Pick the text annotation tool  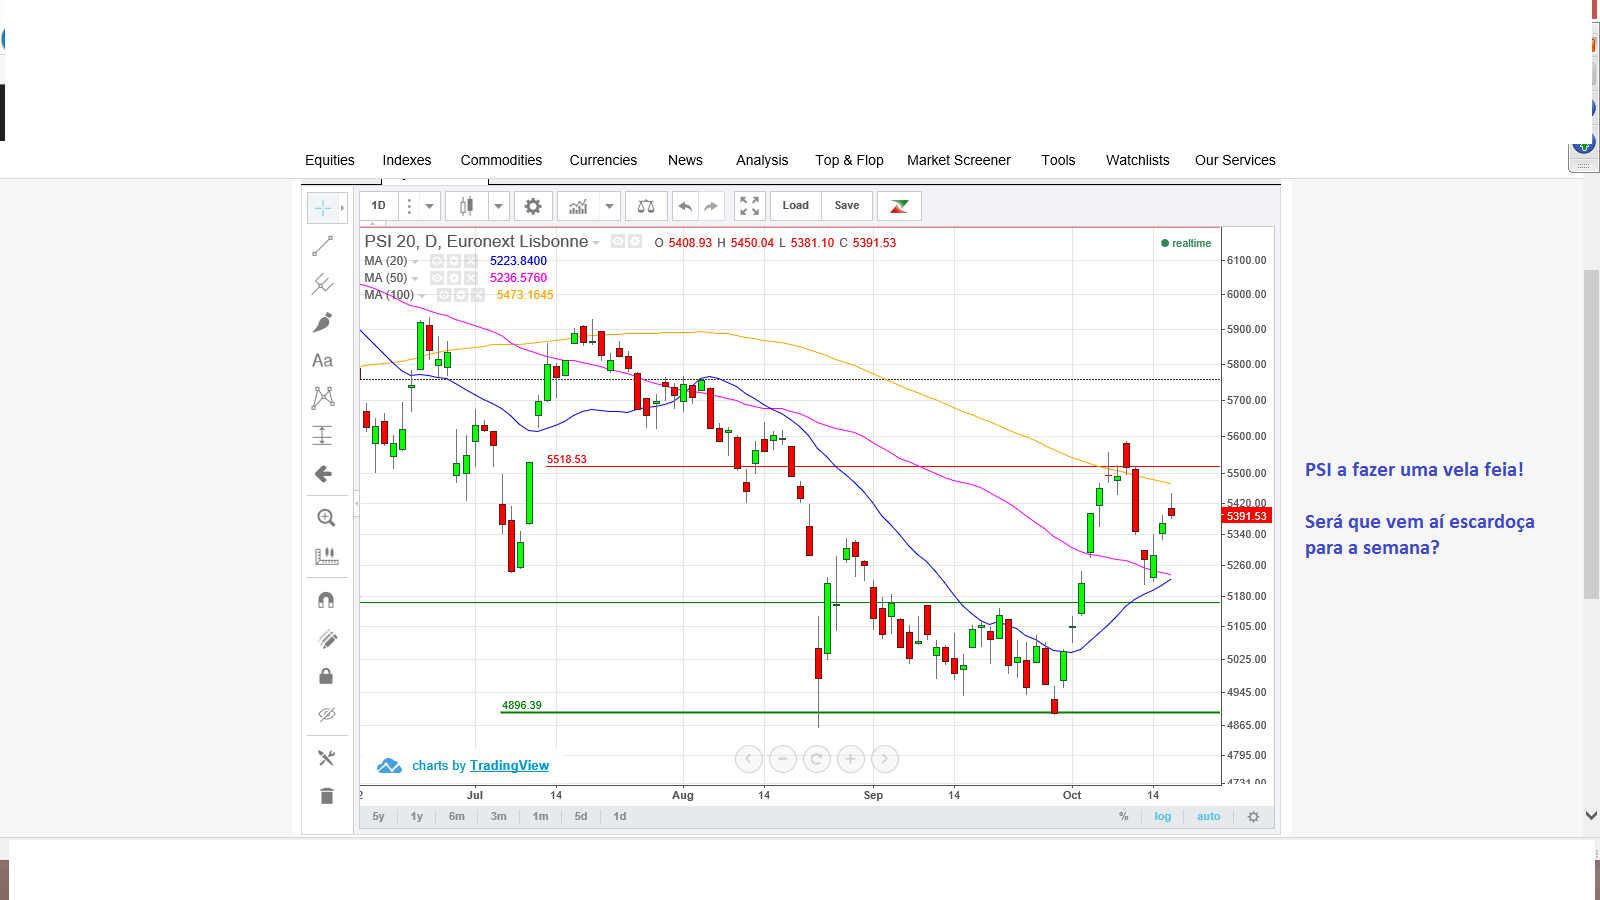click(322, 360)
